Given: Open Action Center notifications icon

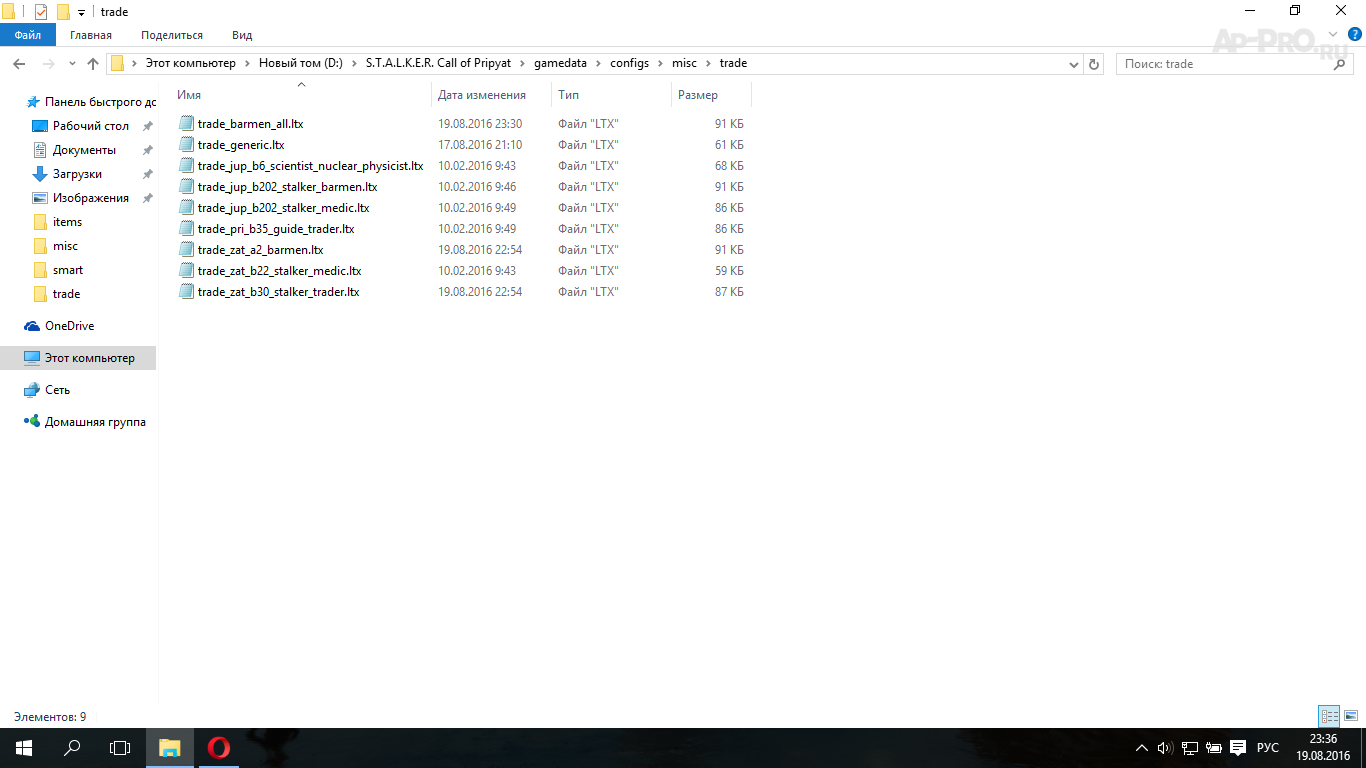Looking at the screenshot, I should [x=1237, y=747].
